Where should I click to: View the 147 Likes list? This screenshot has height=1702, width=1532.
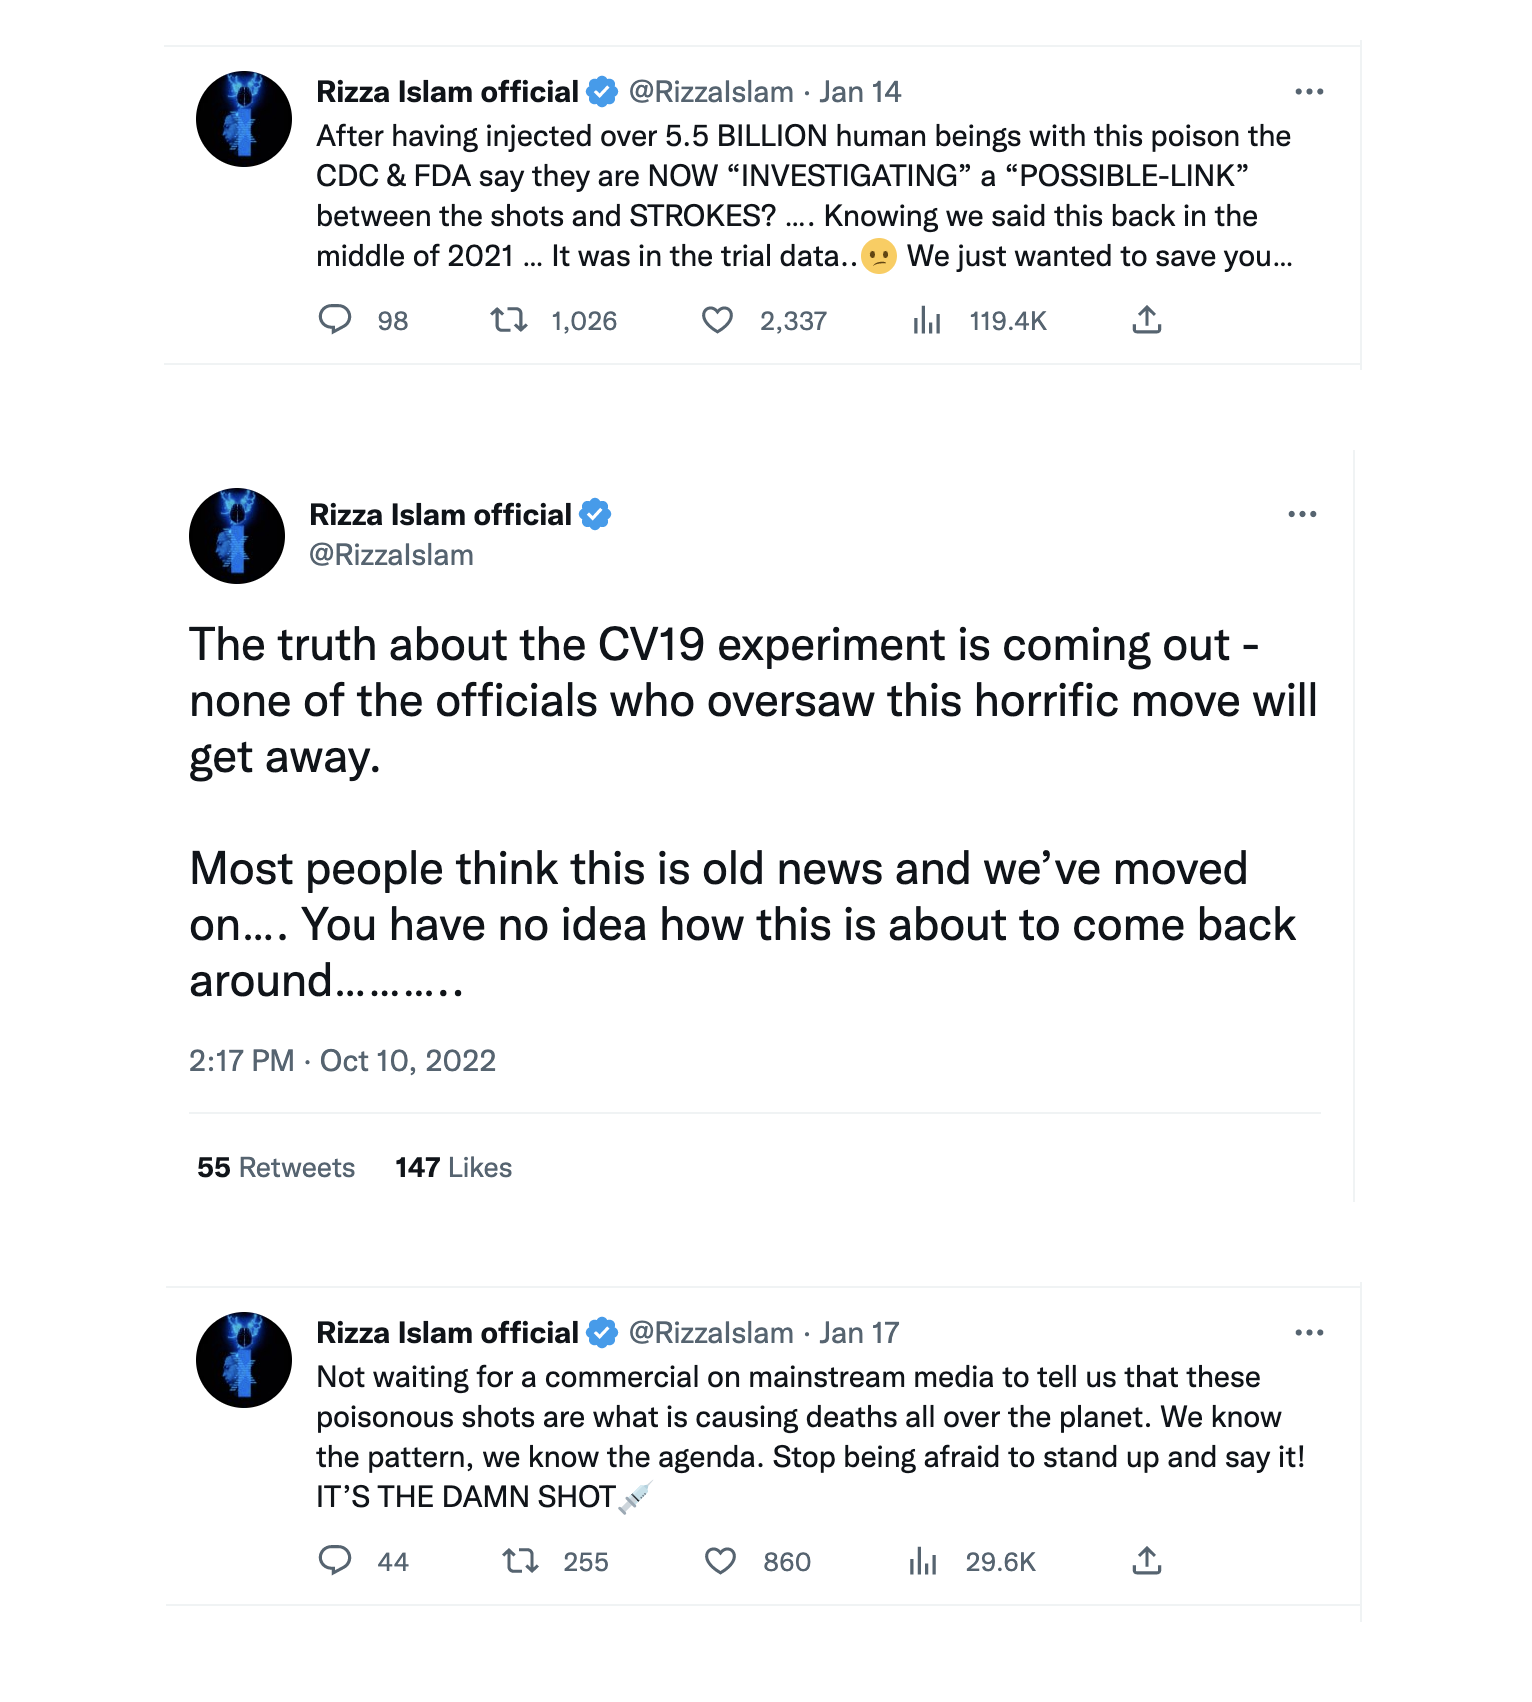[453, 1167]
